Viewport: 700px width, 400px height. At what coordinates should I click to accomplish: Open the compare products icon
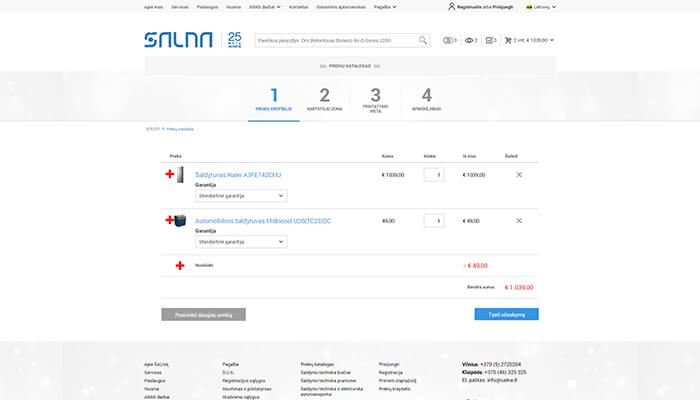tap(447, 40)
